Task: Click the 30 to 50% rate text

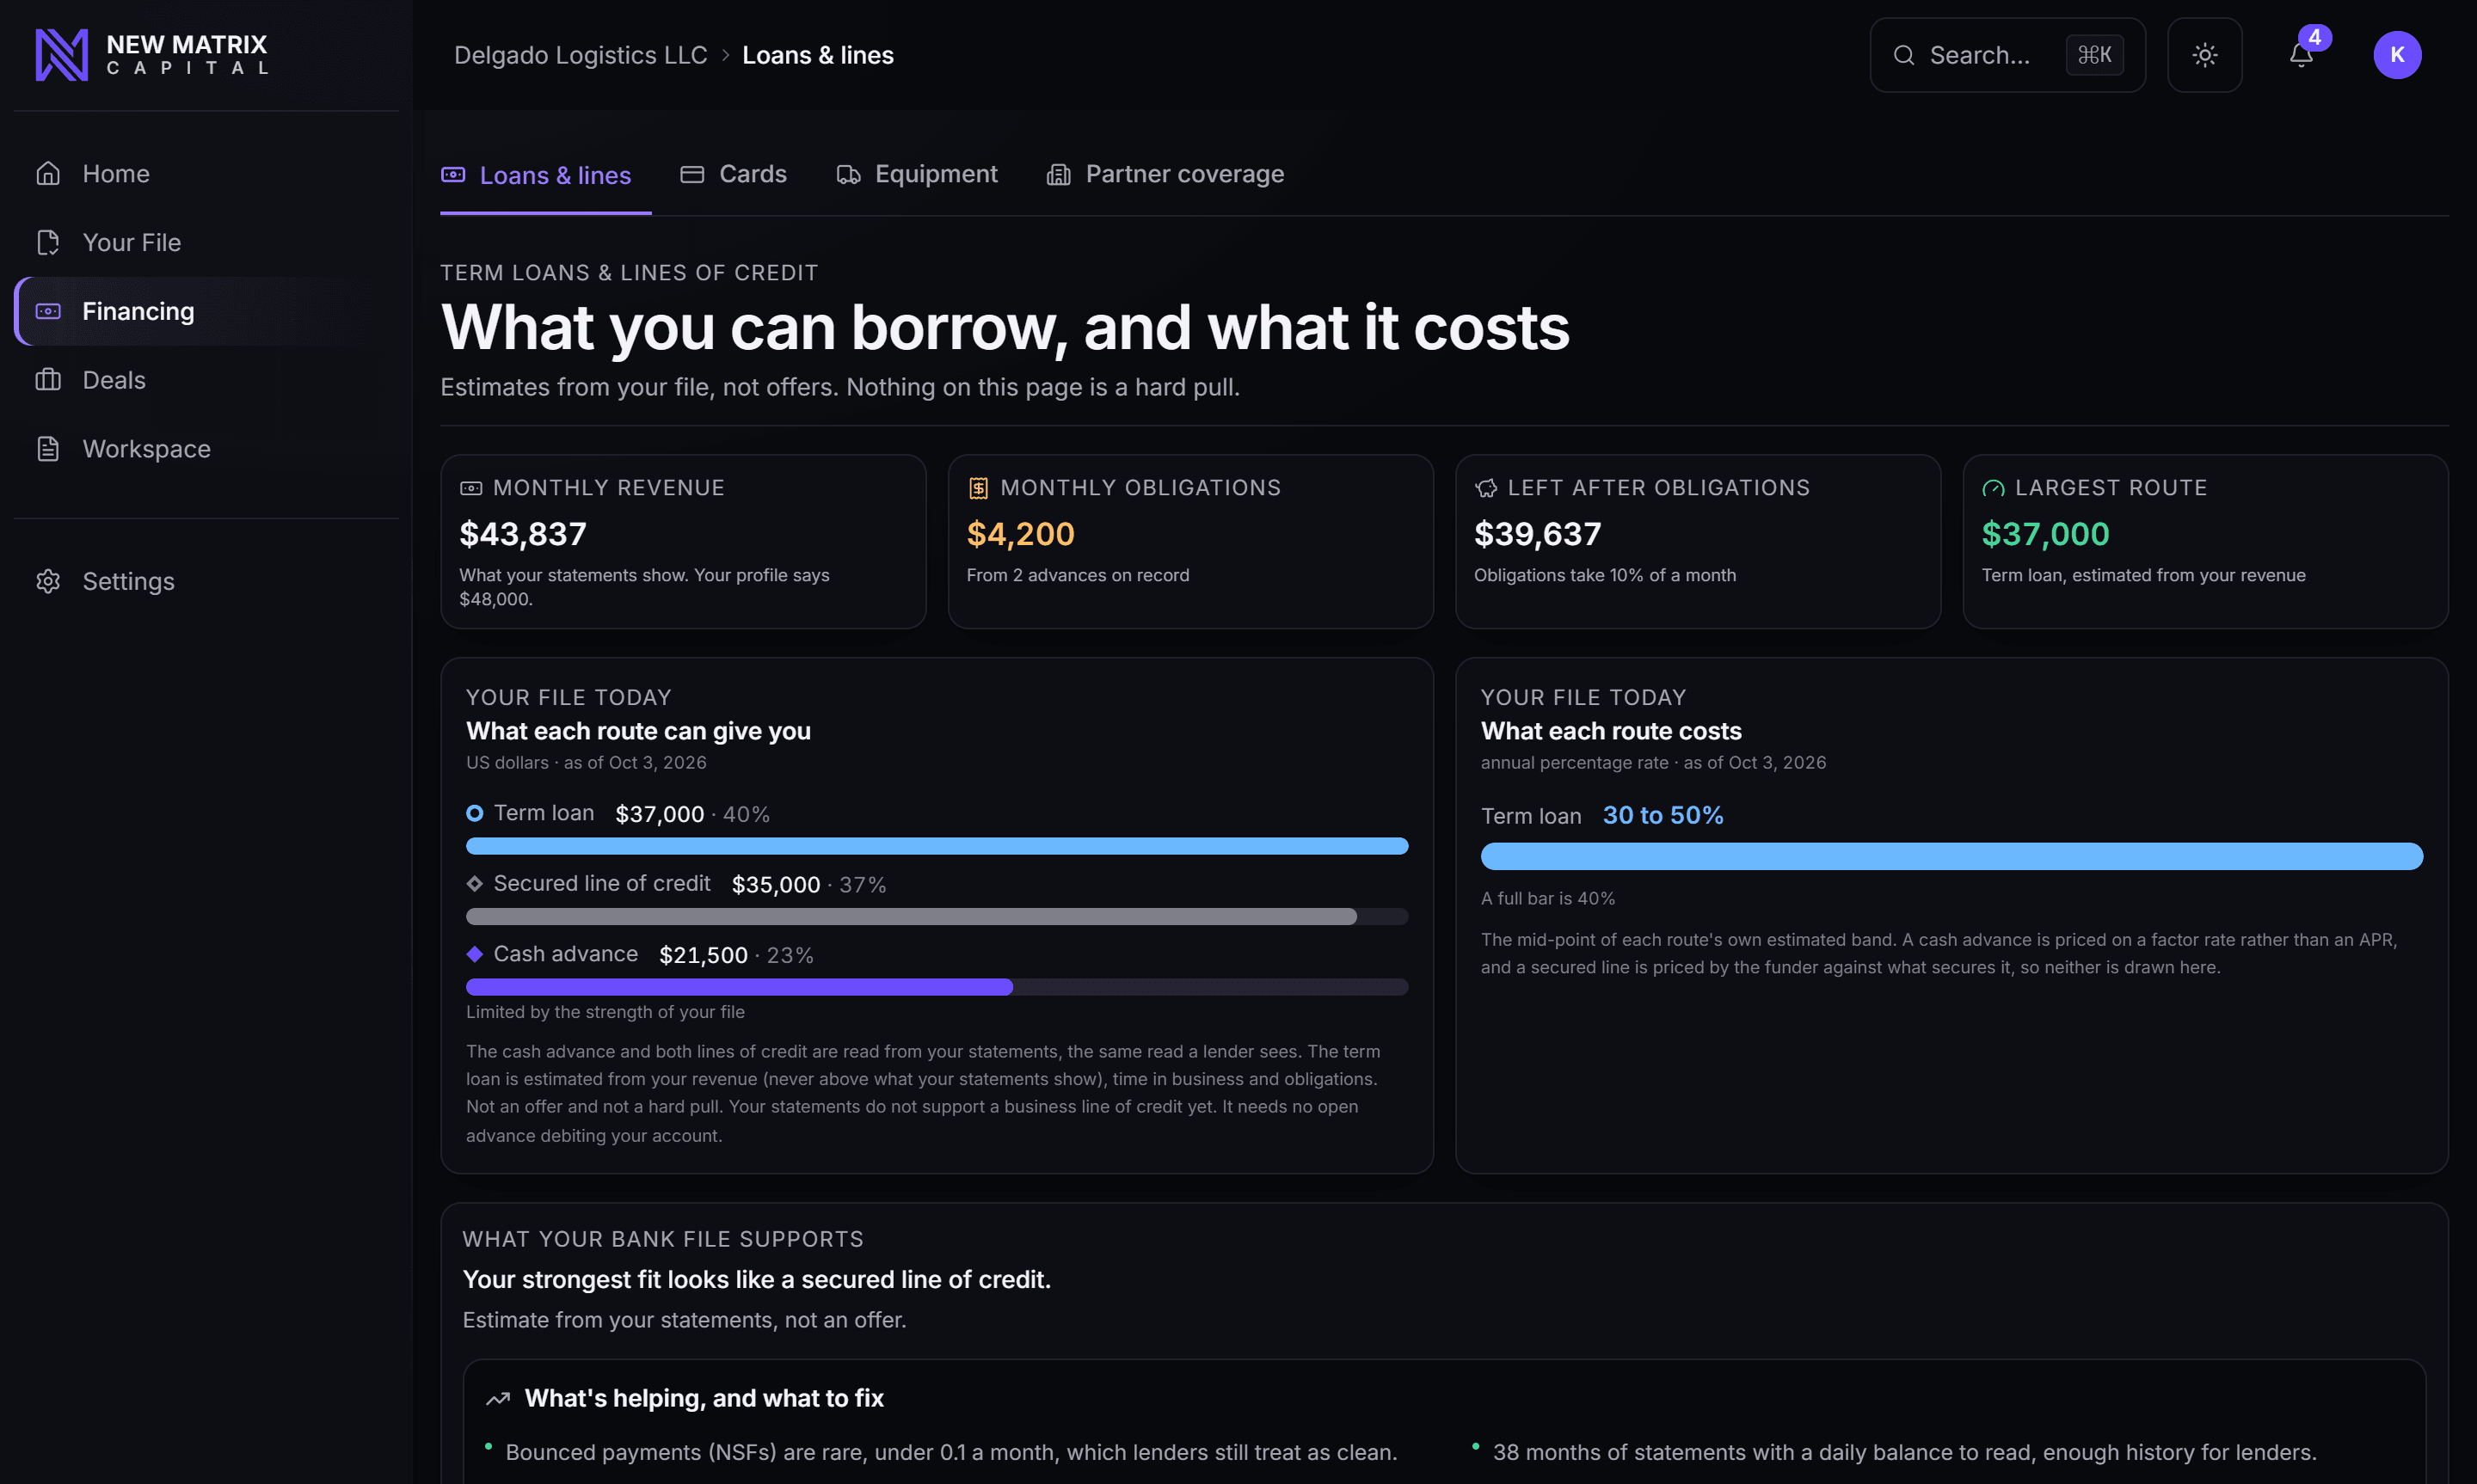Action: pyautogui.click(x=1663, y=815)
